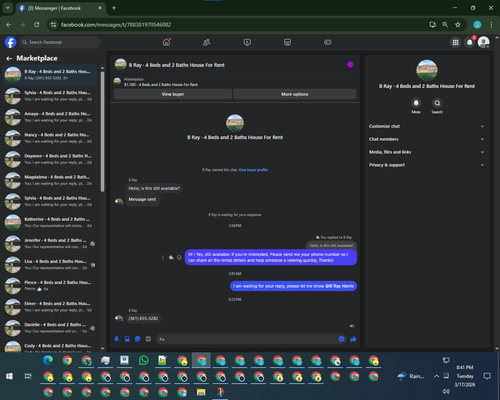Open the Dayanne conversation in list
The image size is (500, 400).
point(50,159)
